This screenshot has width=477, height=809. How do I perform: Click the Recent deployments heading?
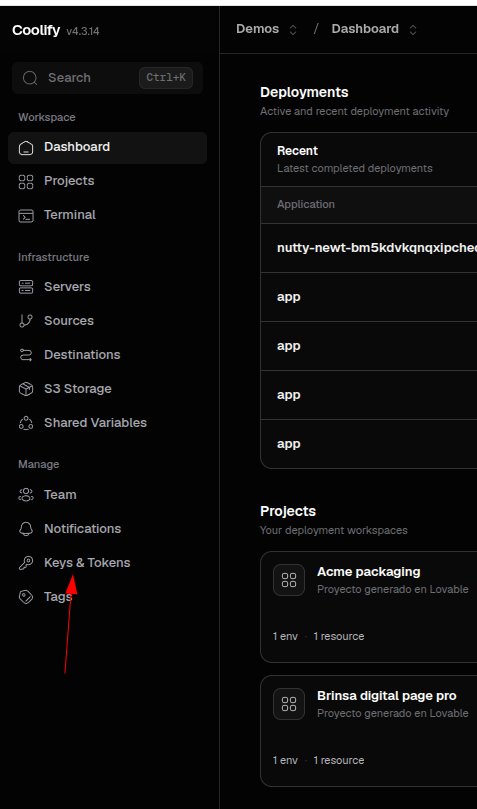coord(297,151)
